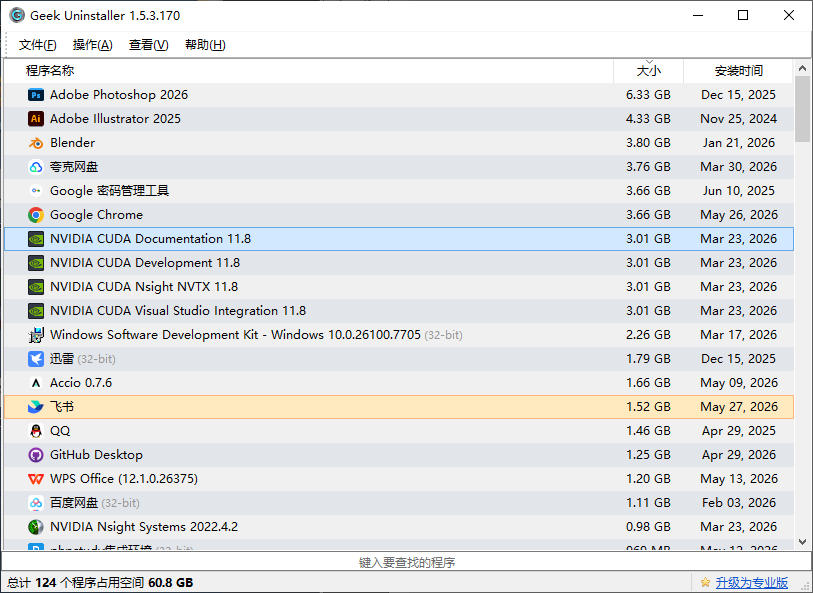Click the 百度网盘 icon
The image size is (813, 593).
(36, 503)
